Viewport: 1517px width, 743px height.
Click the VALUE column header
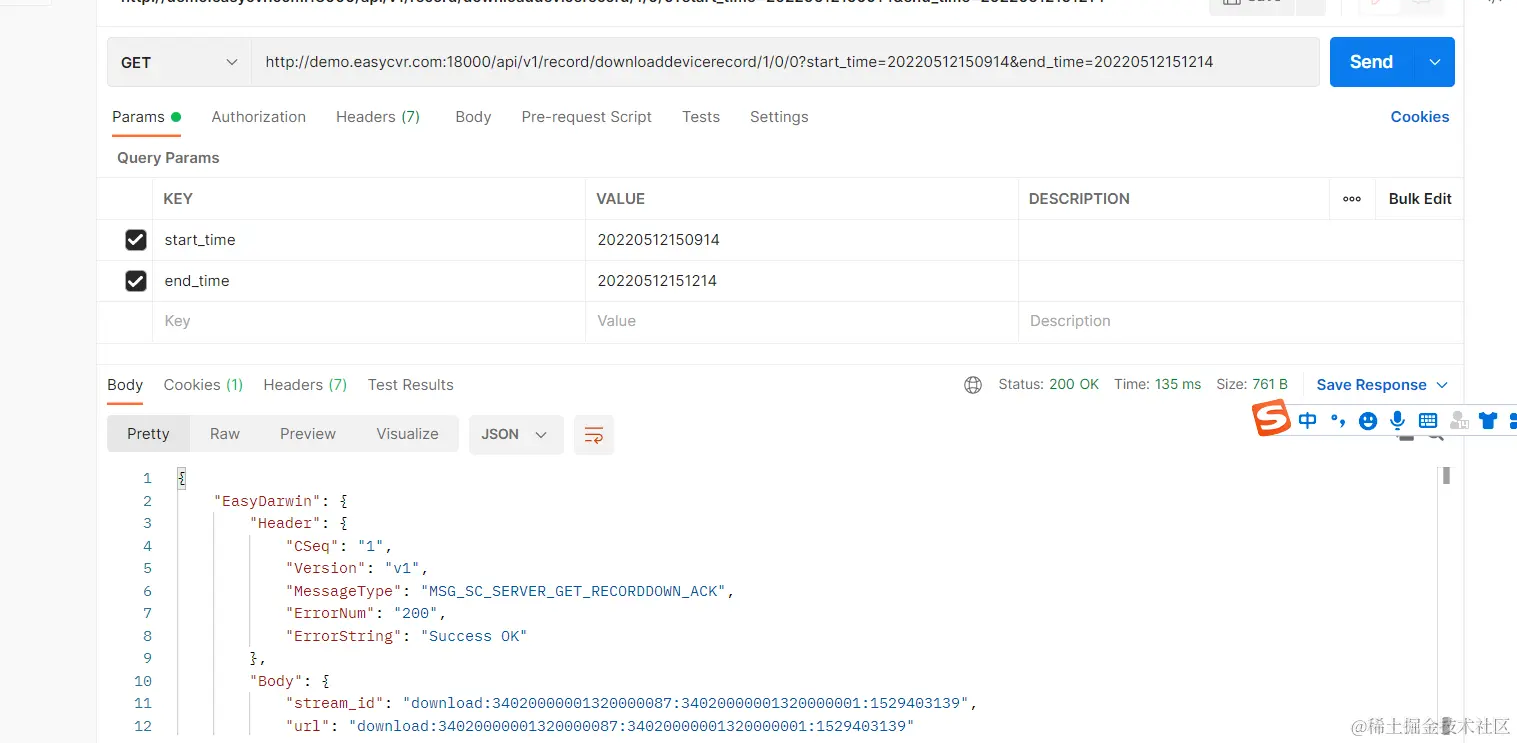[620, 199]
